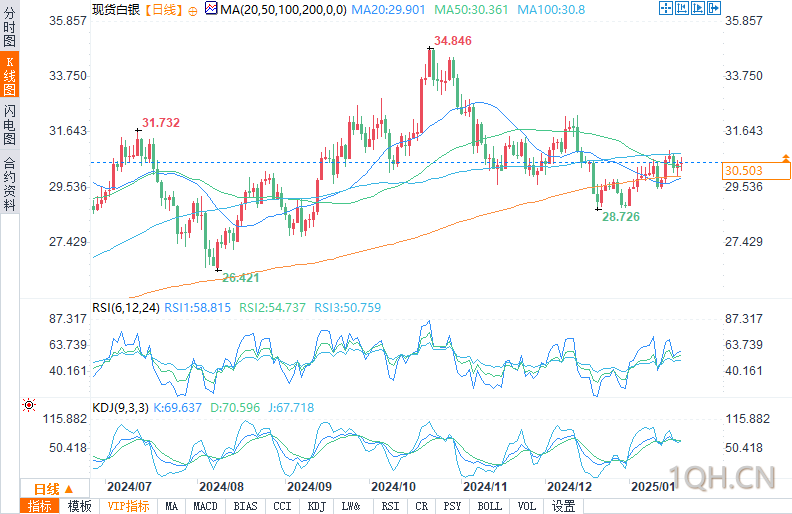Click the 34.846 high price marker
The image size is (792, 514).
(x=453, y=40)
